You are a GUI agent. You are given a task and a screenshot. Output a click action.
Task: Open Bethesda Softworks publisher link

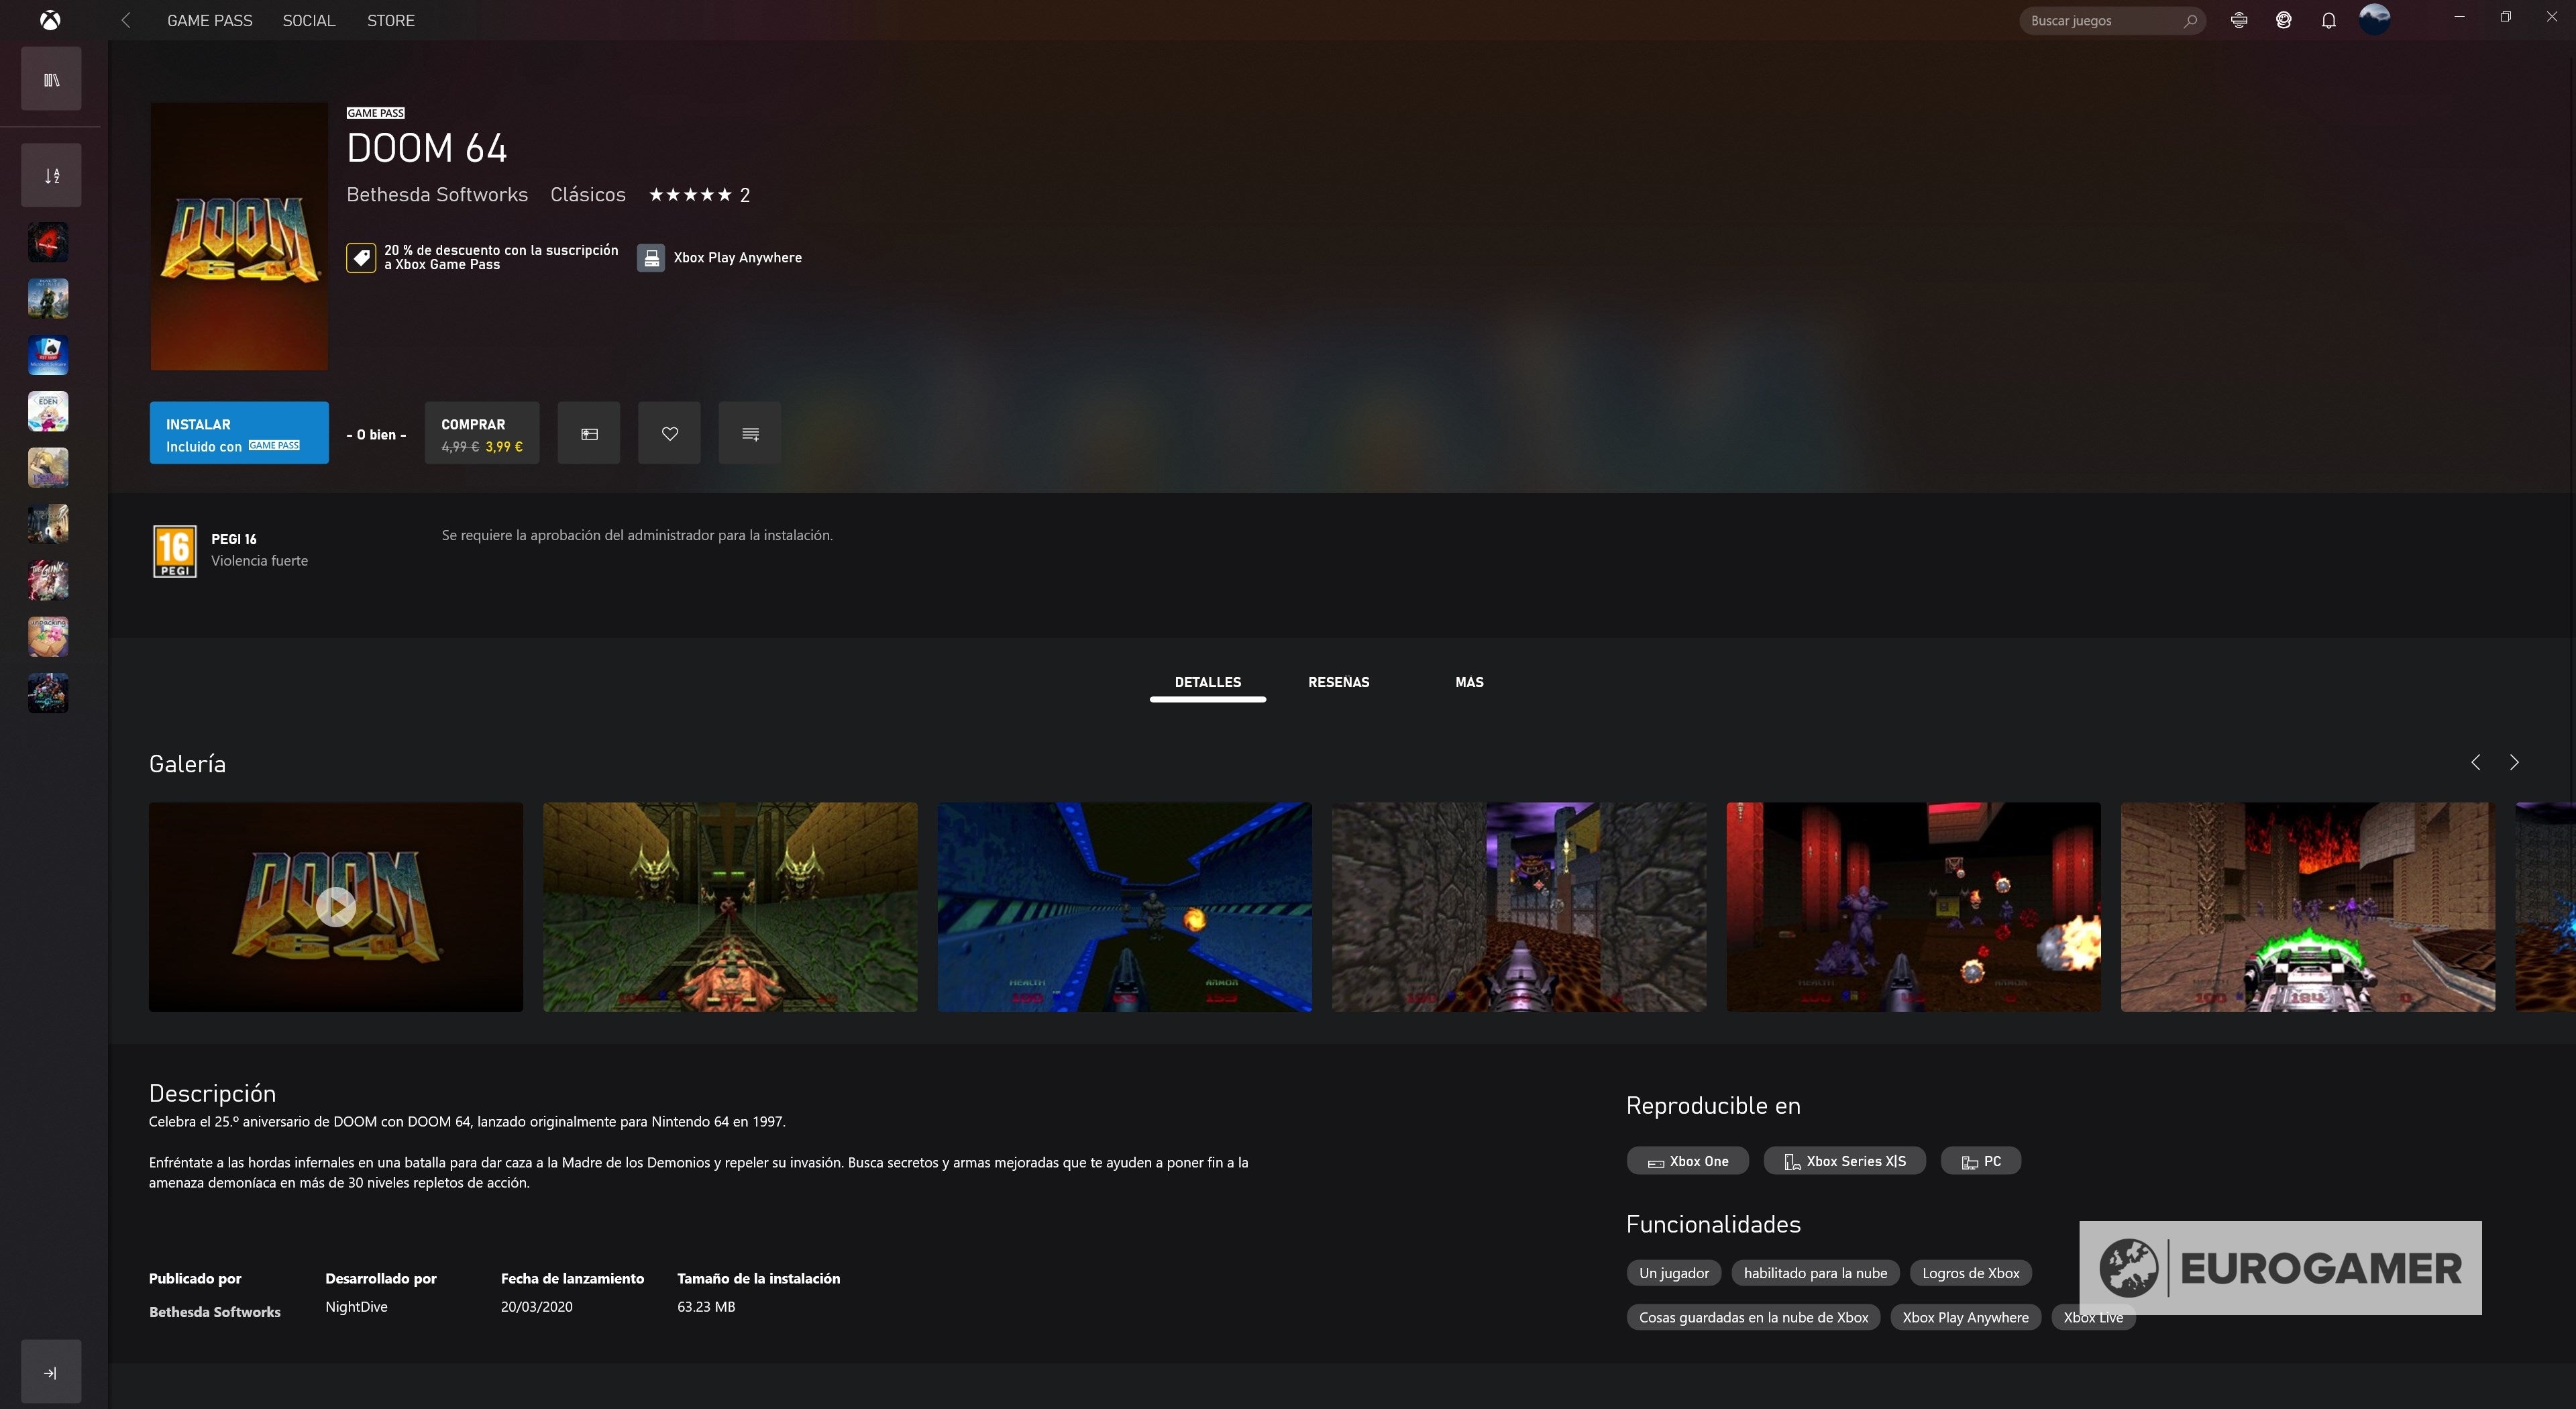pos(437,195)
